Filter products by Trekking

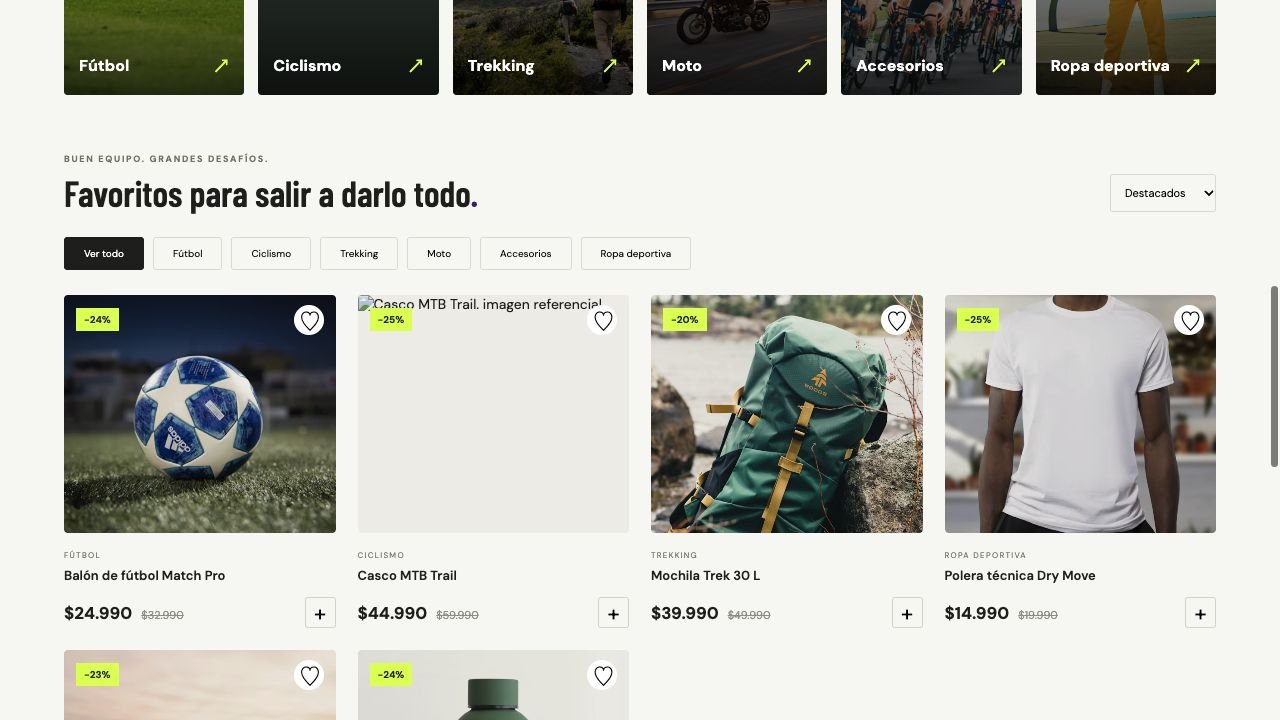[359, 253]
